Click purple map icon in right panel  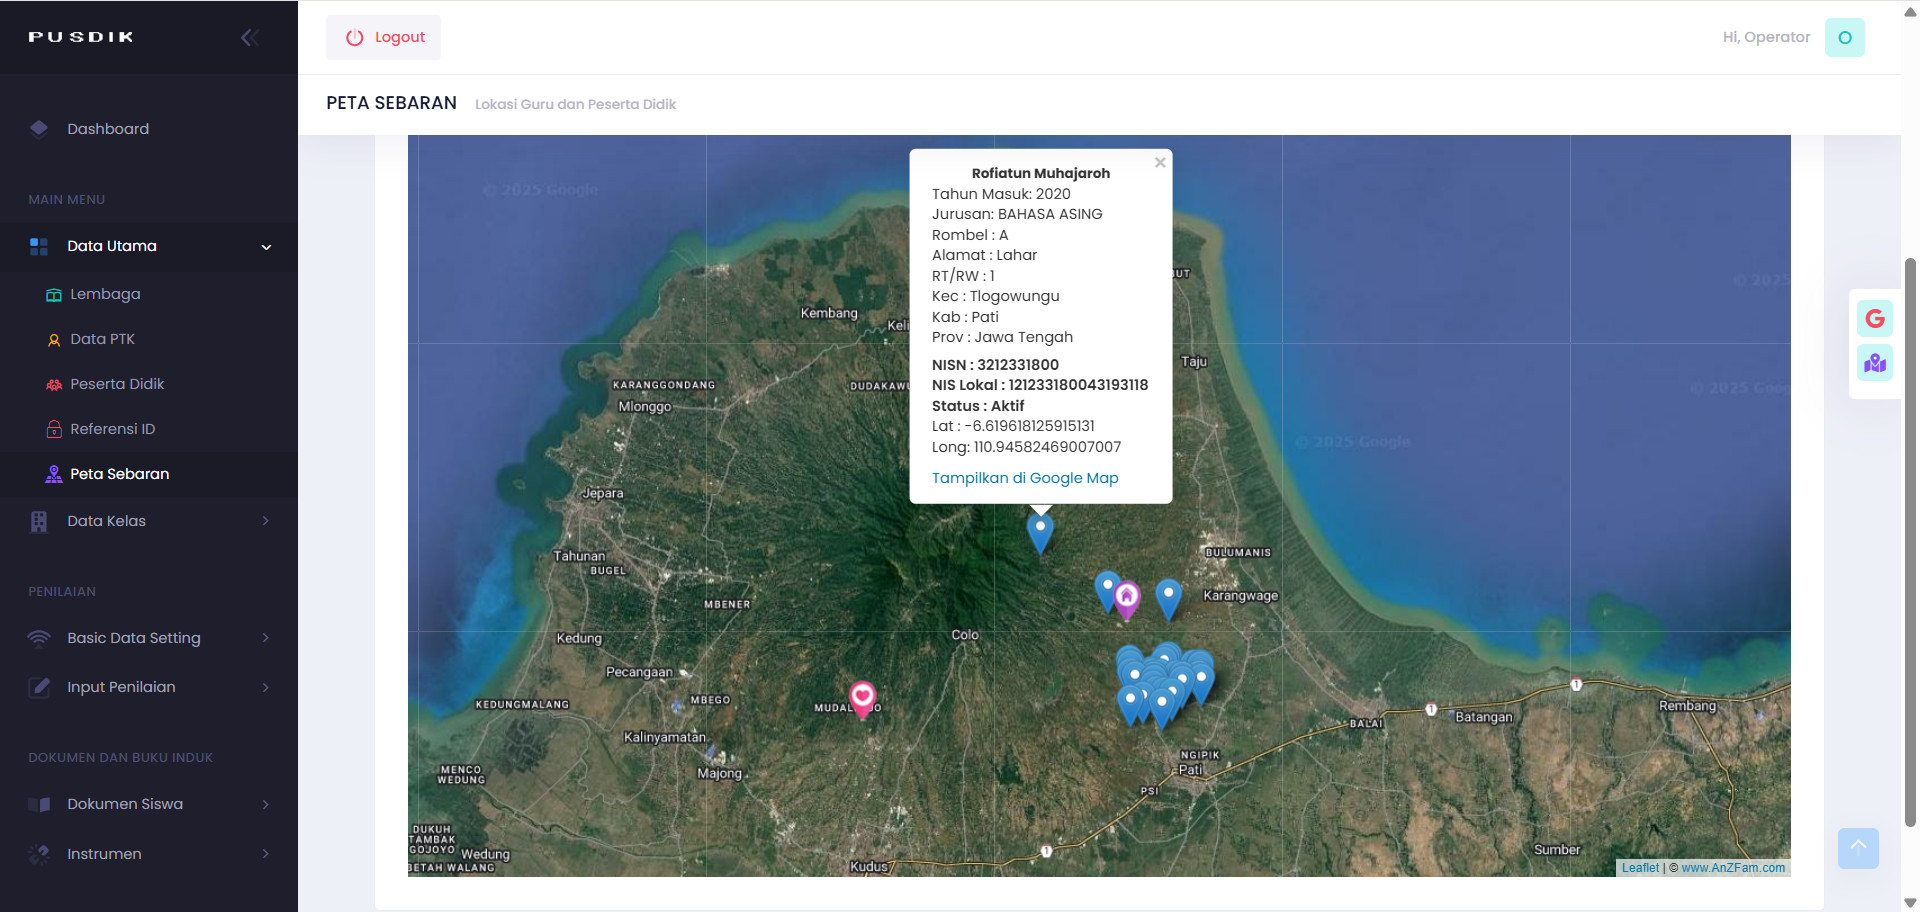(1874, 363)
